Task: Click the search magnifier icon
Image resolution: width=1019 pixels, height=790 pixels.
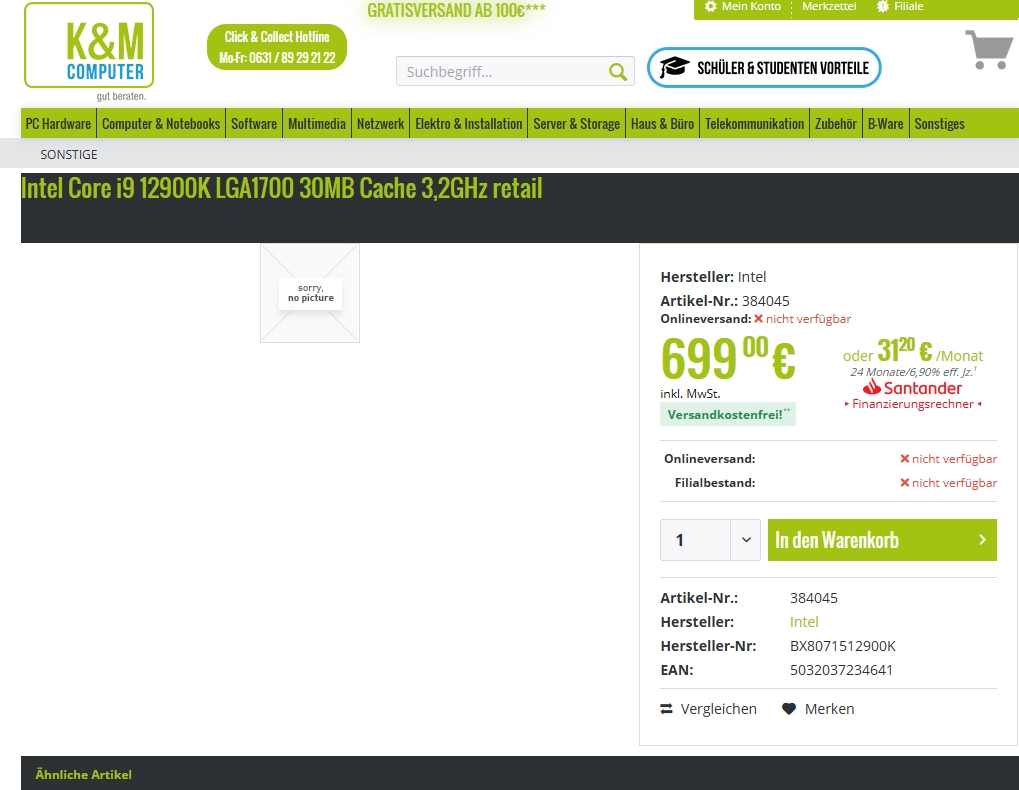Action: tap(617, 71)
